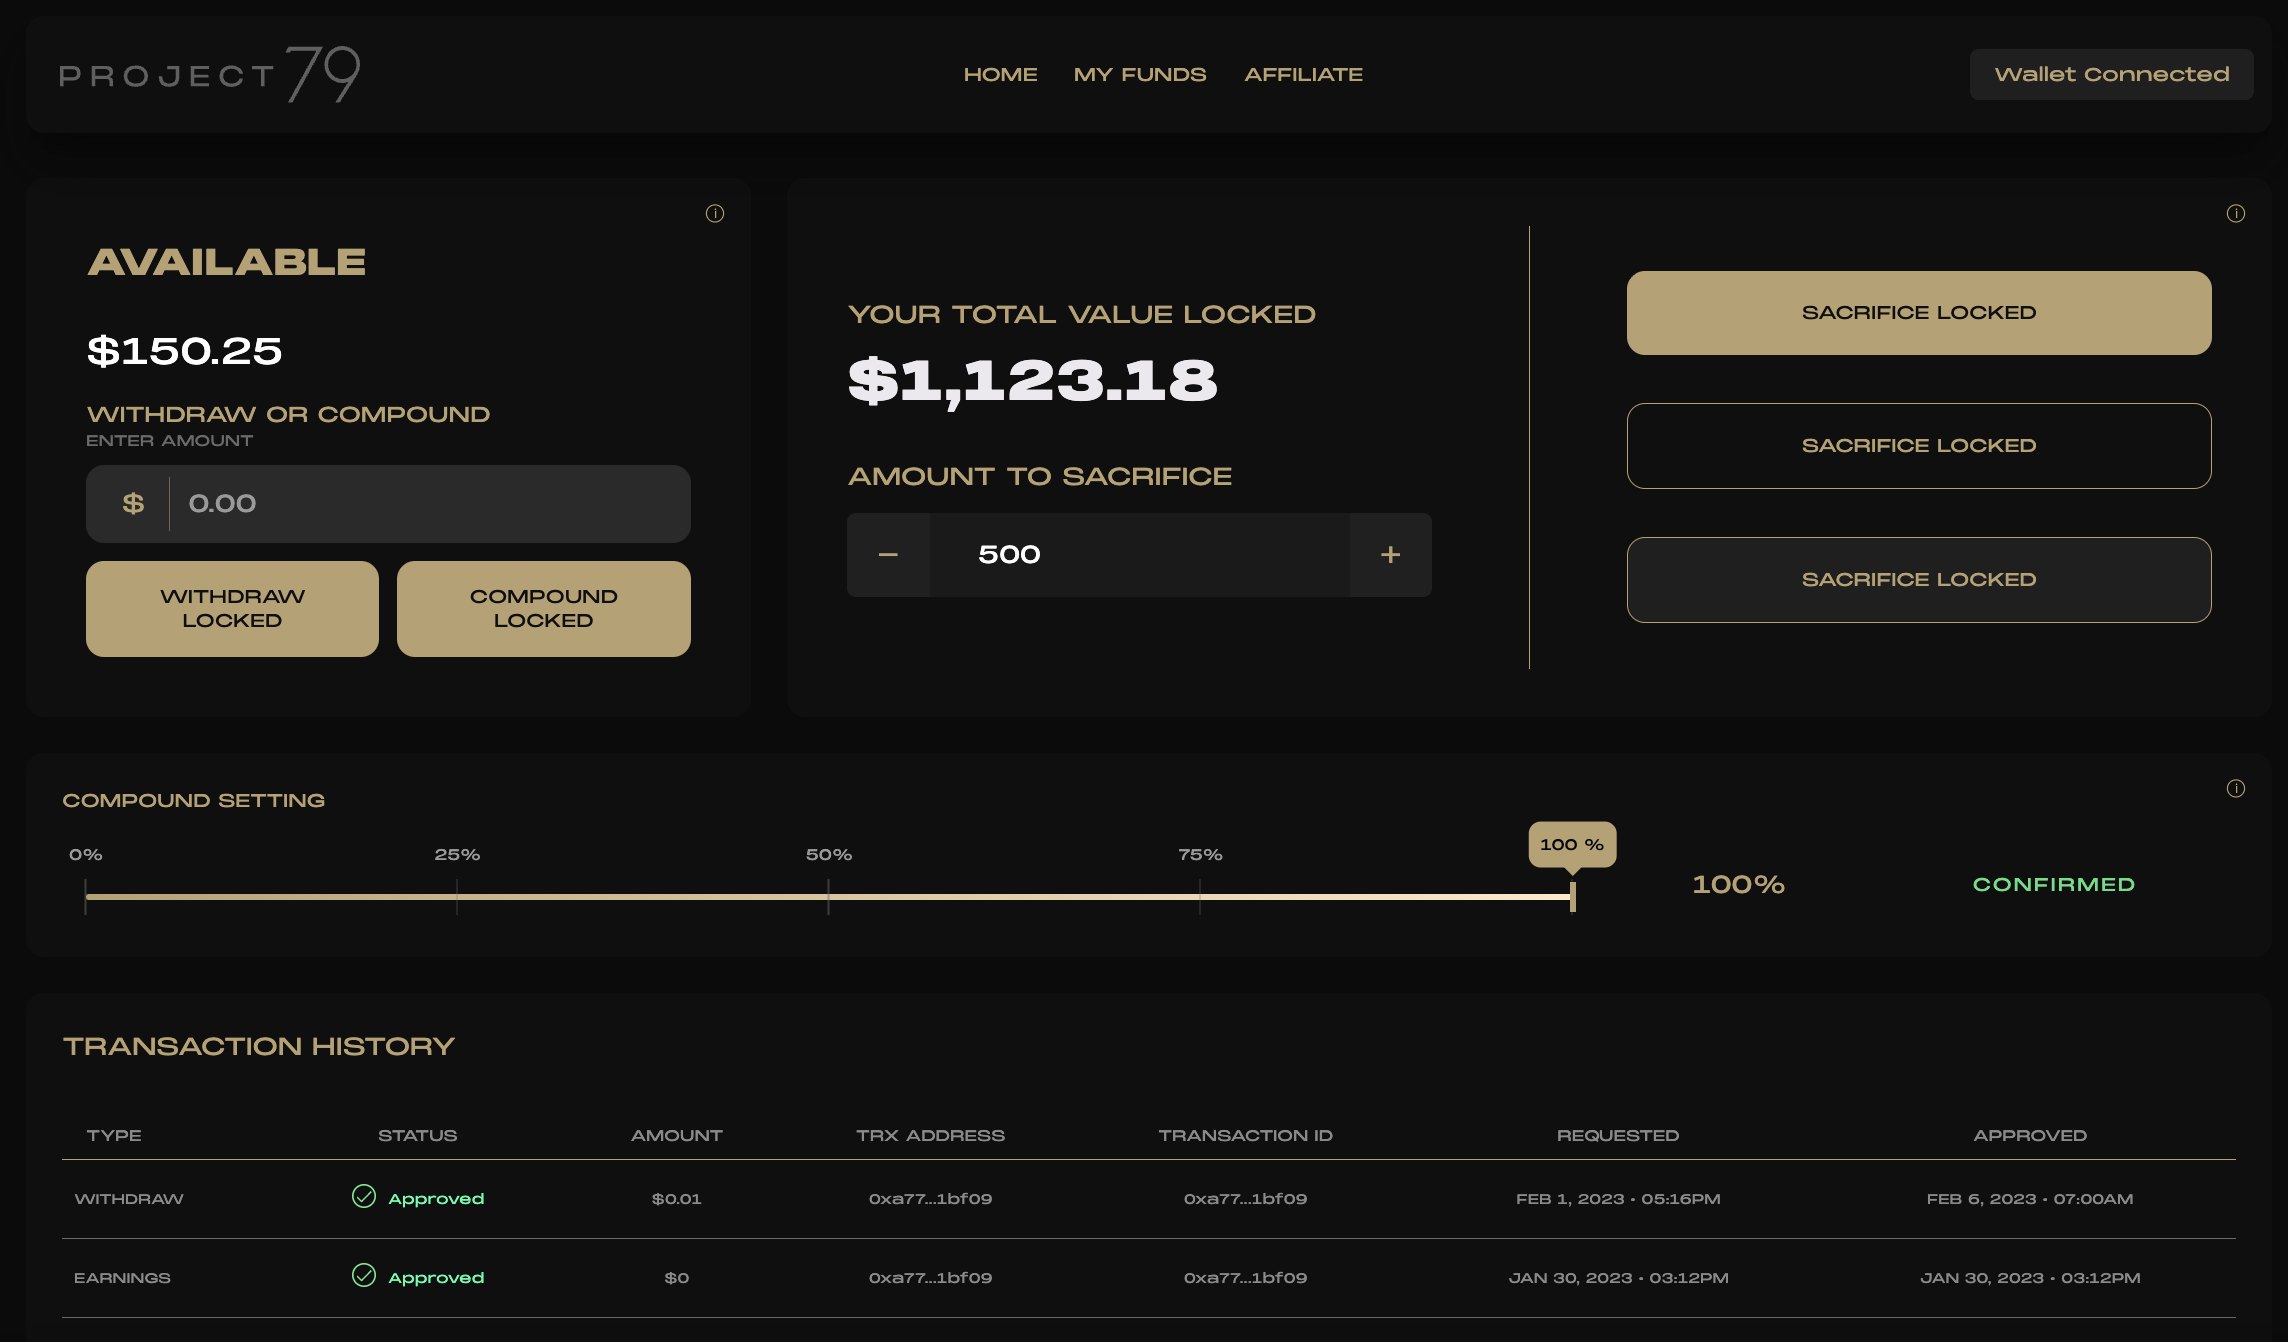Screen dimensions: 2288x1342
Task: Click Approved check icon on Earnings row
Action: 364,1275
